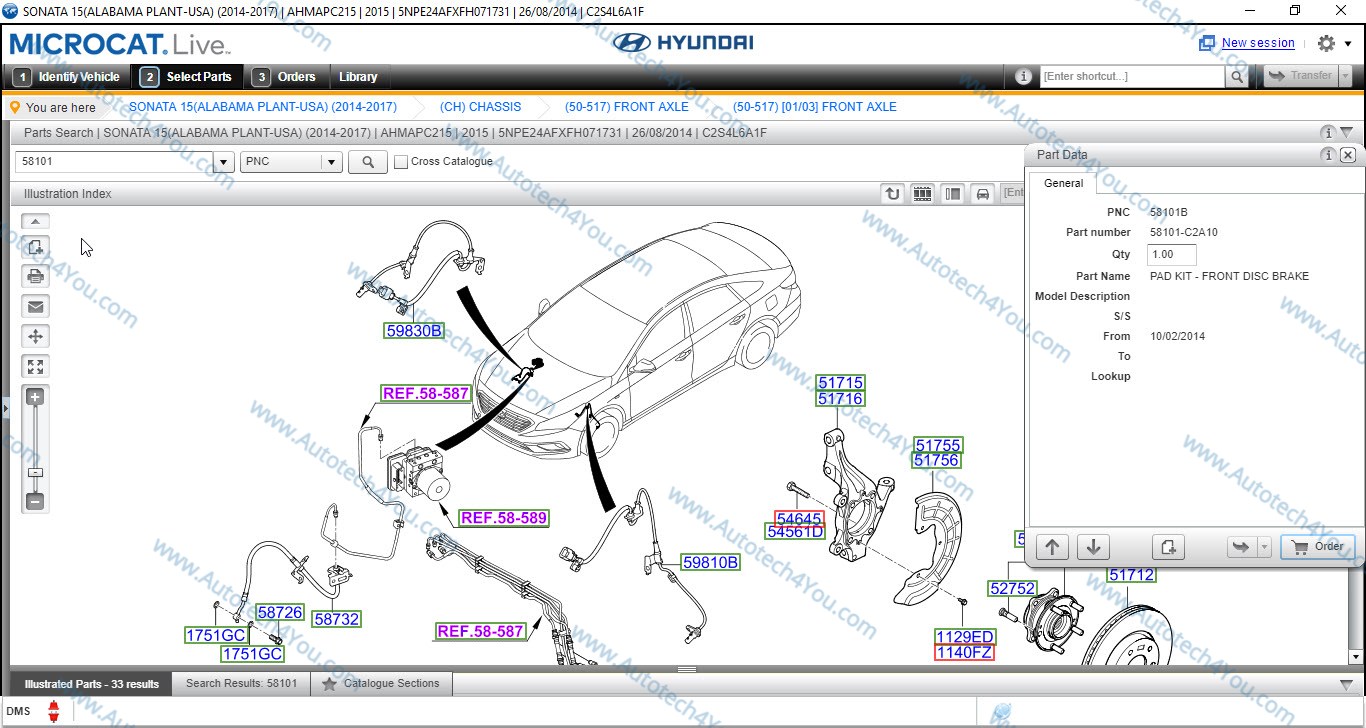The width and height of the screenshot is (1366, 728).
Task: Open the filmstrip thumbnail index view
Action: pos(921,193)
